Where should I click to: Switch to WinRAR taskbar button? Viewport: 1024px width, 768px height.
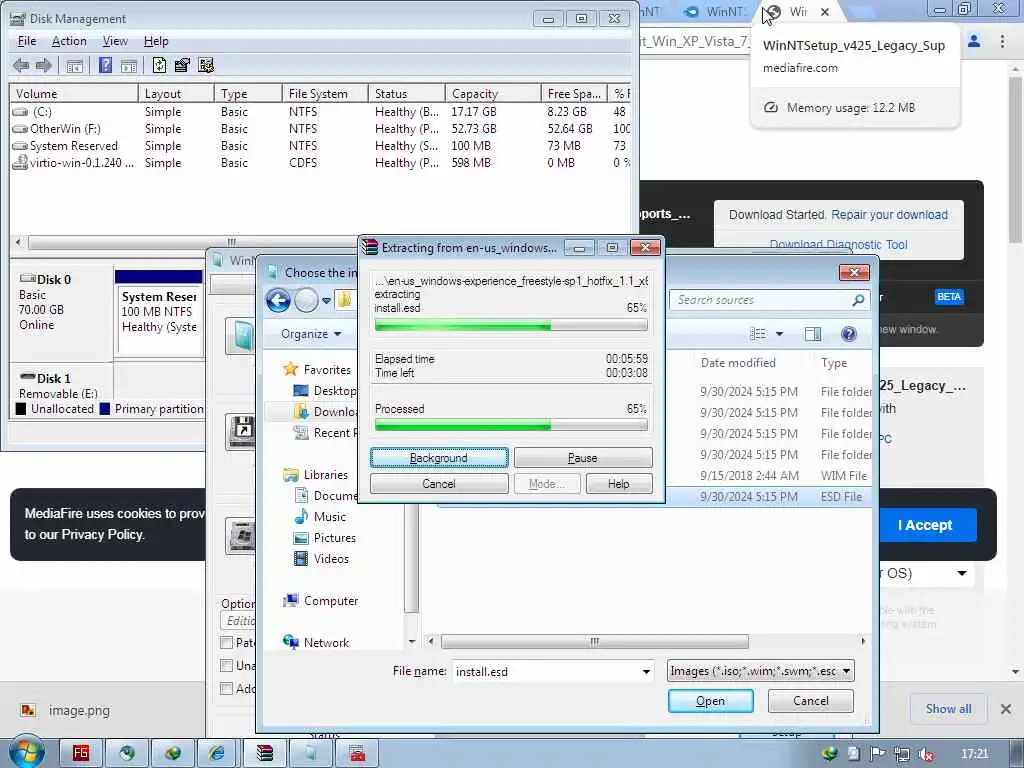[264, 753]
